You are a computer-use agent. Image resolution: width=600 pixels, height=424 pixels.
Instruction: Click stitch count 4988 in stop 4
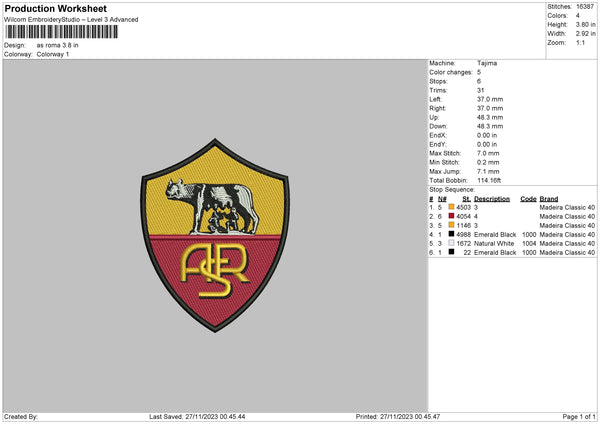(x=464, y=235)
